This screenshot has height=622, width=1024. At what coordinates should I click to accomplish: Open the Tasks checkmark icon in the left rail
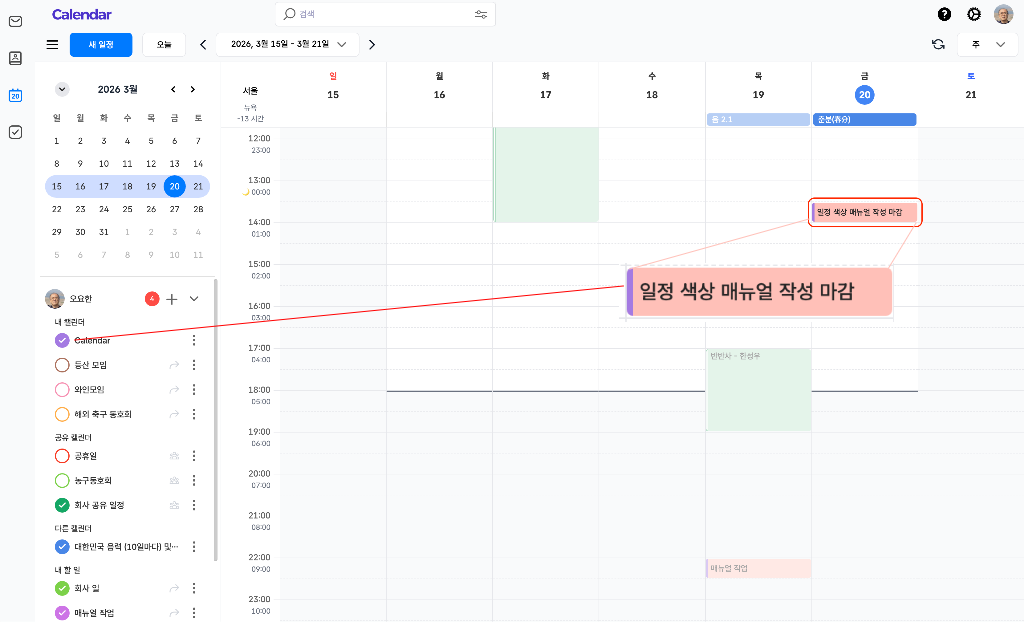(15, 132)
